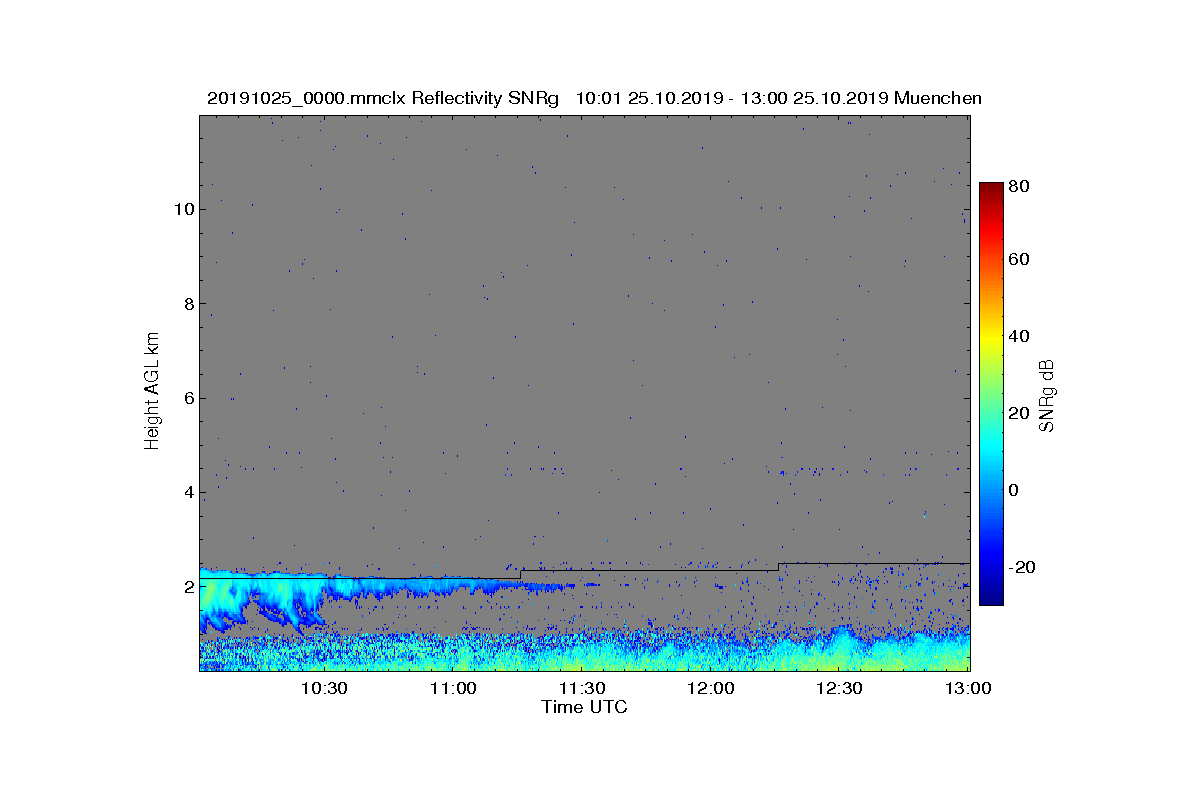Click the colorbar value 80
The width and height of the screenshot is (1200, 800).
tap(1020, 186)
